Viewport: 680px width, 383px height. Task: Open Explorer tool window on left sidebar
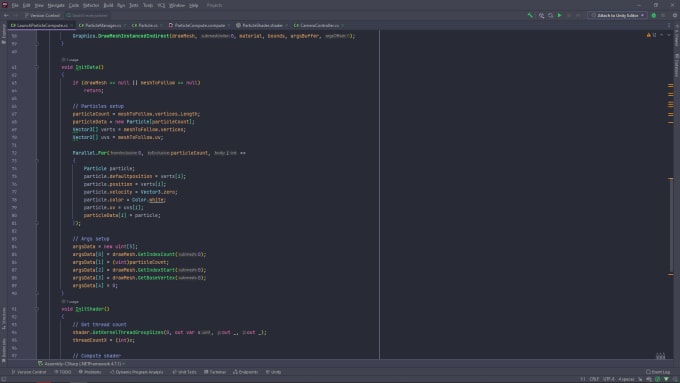(4, 34)
